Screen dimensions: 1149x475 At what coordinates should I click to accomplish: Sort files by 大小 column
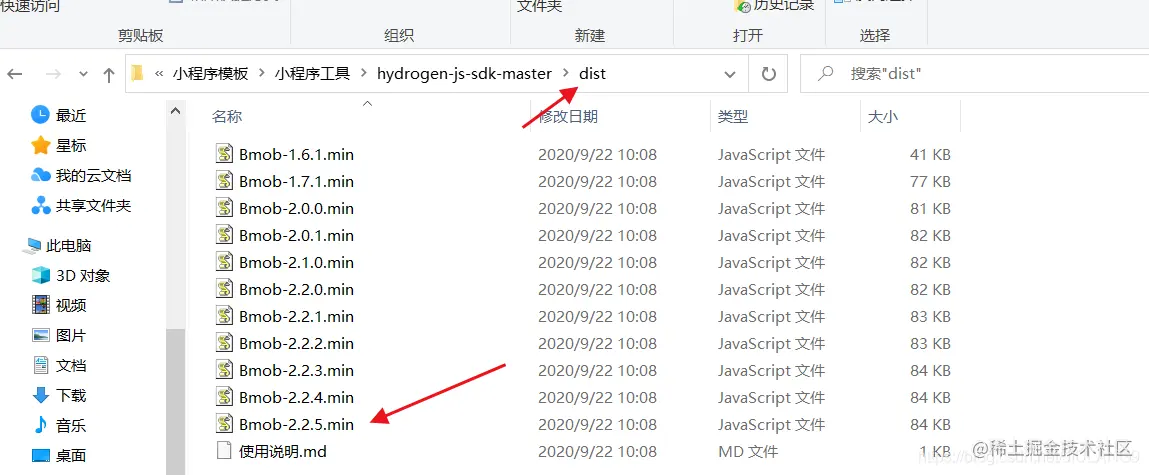pyautogui.click(x=882, y=117)
